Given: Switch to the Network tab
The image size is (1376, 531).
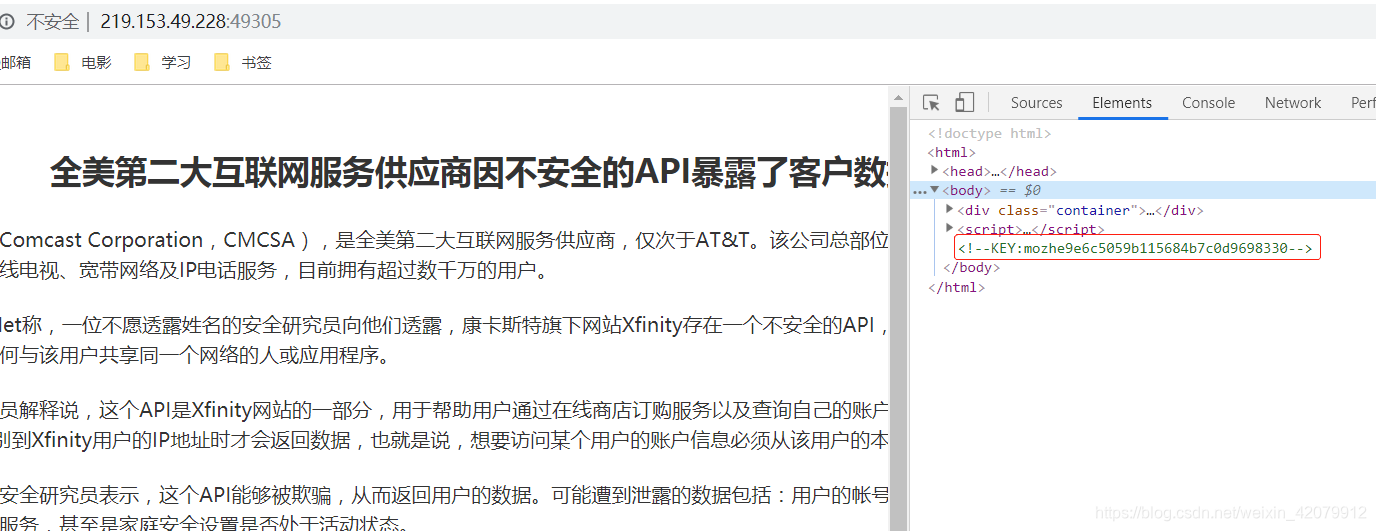Looking at the screenshot, I should 1293,103.
